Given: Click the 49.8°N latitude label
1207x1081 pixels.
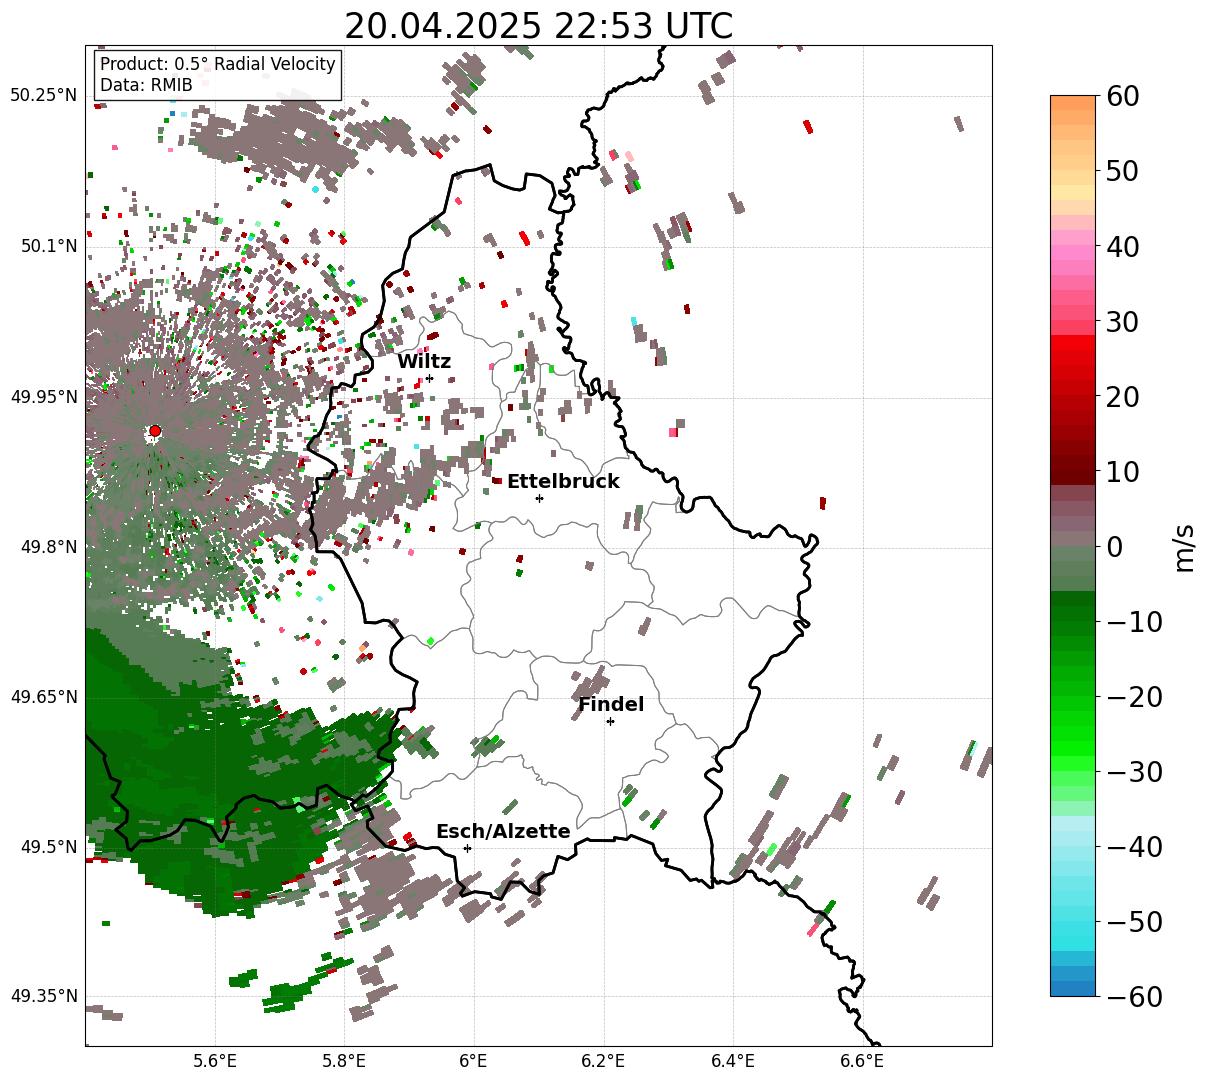Looking at the screenshot, I should pos(48,547).
